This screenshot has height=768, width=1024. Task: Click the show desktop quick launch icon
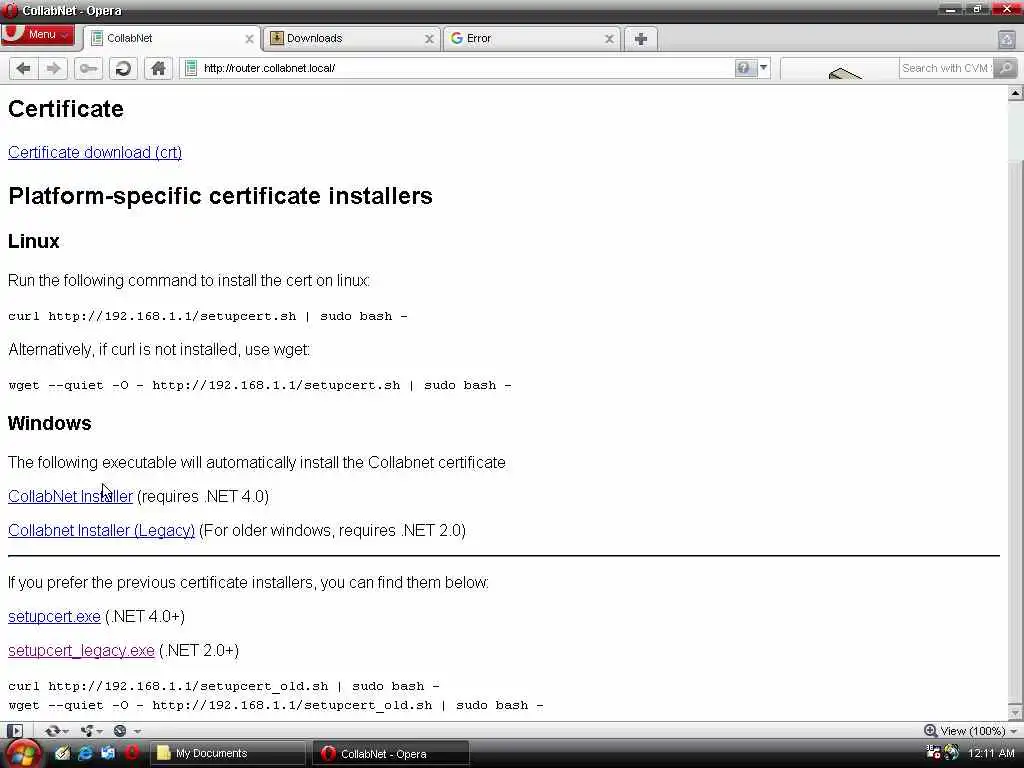click(108, 753)
